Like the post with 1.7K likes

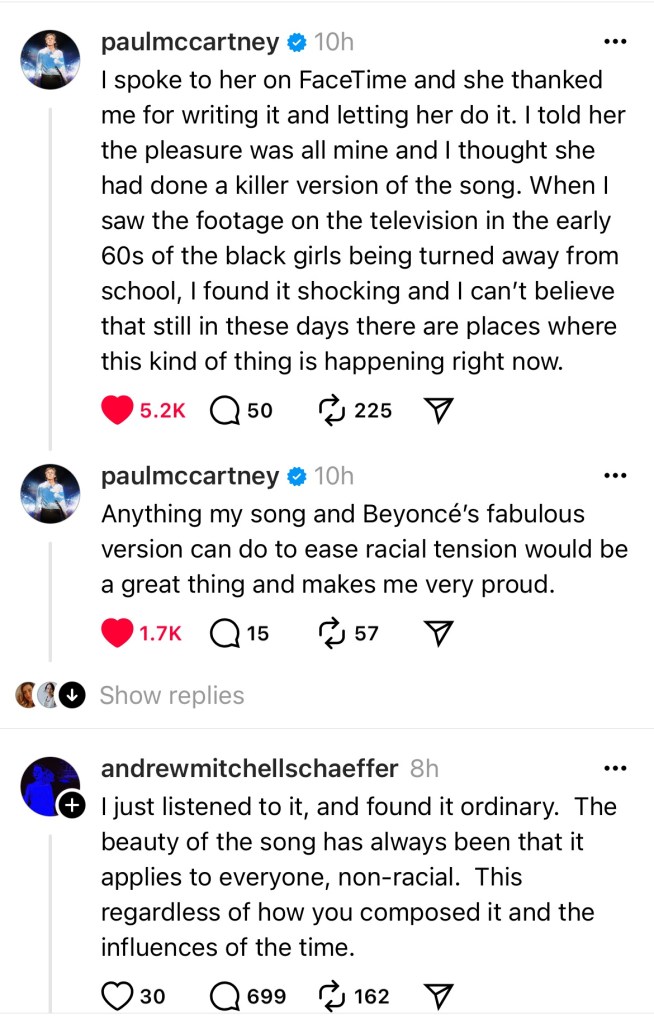click(x=118, y=633)
